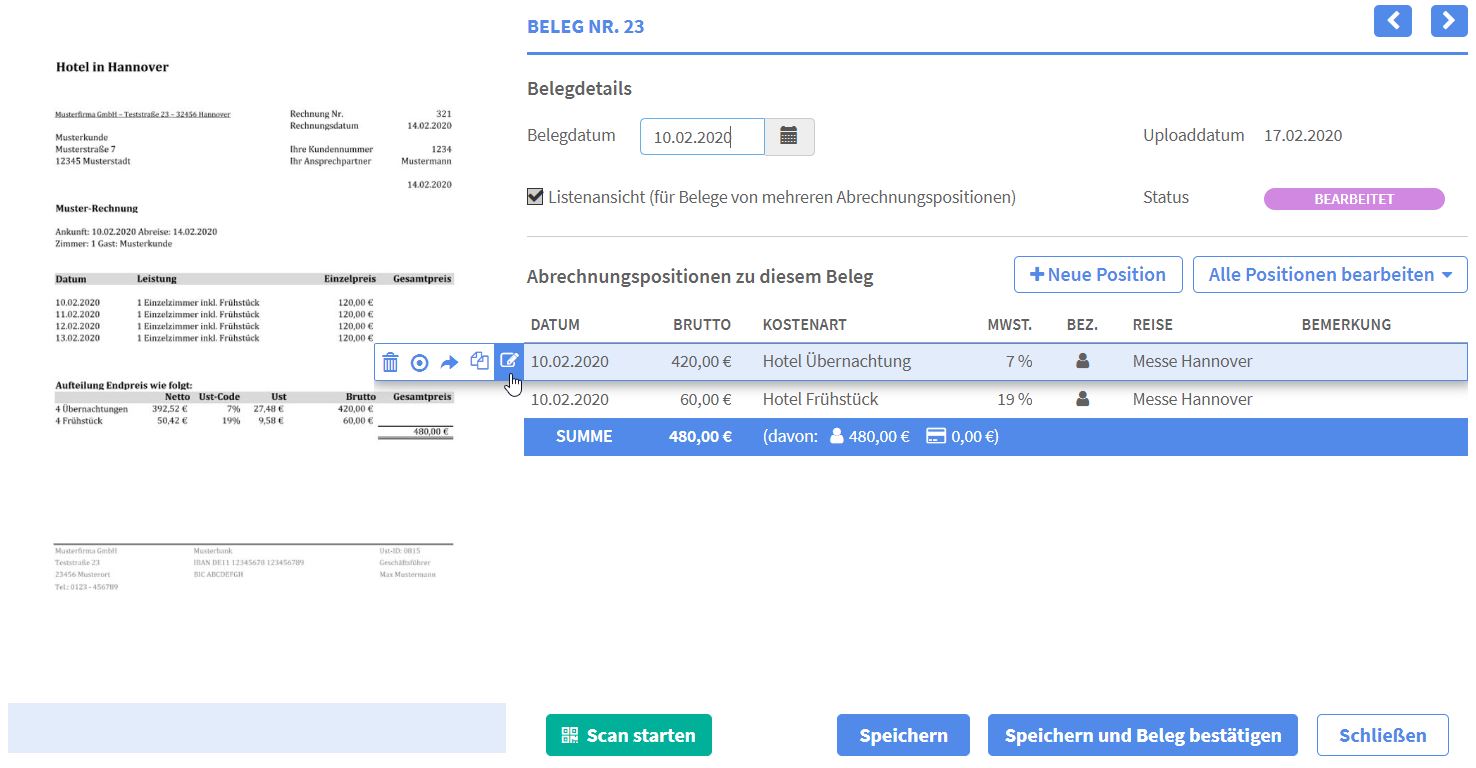Click the BEARBEITET status badge

coord(1354,198)
